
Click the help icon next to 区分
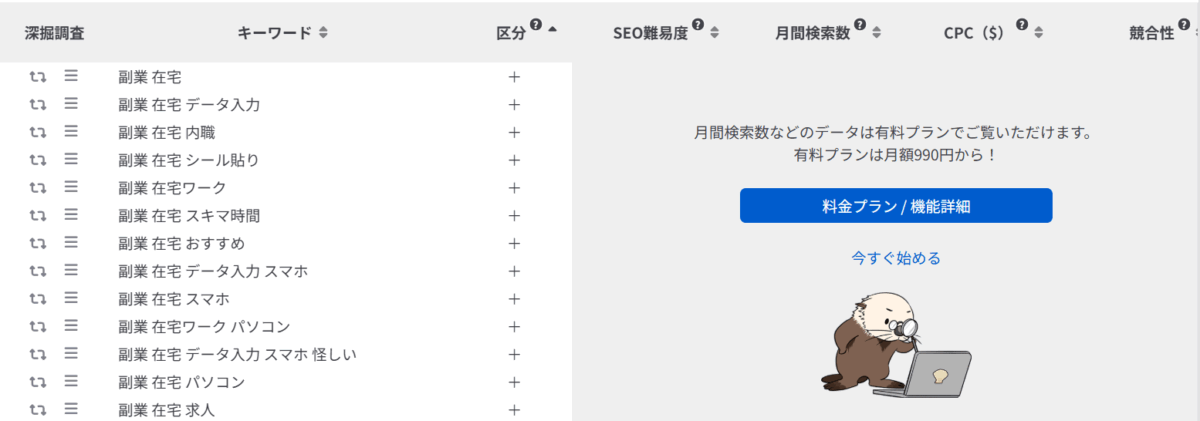pos(536,26)
